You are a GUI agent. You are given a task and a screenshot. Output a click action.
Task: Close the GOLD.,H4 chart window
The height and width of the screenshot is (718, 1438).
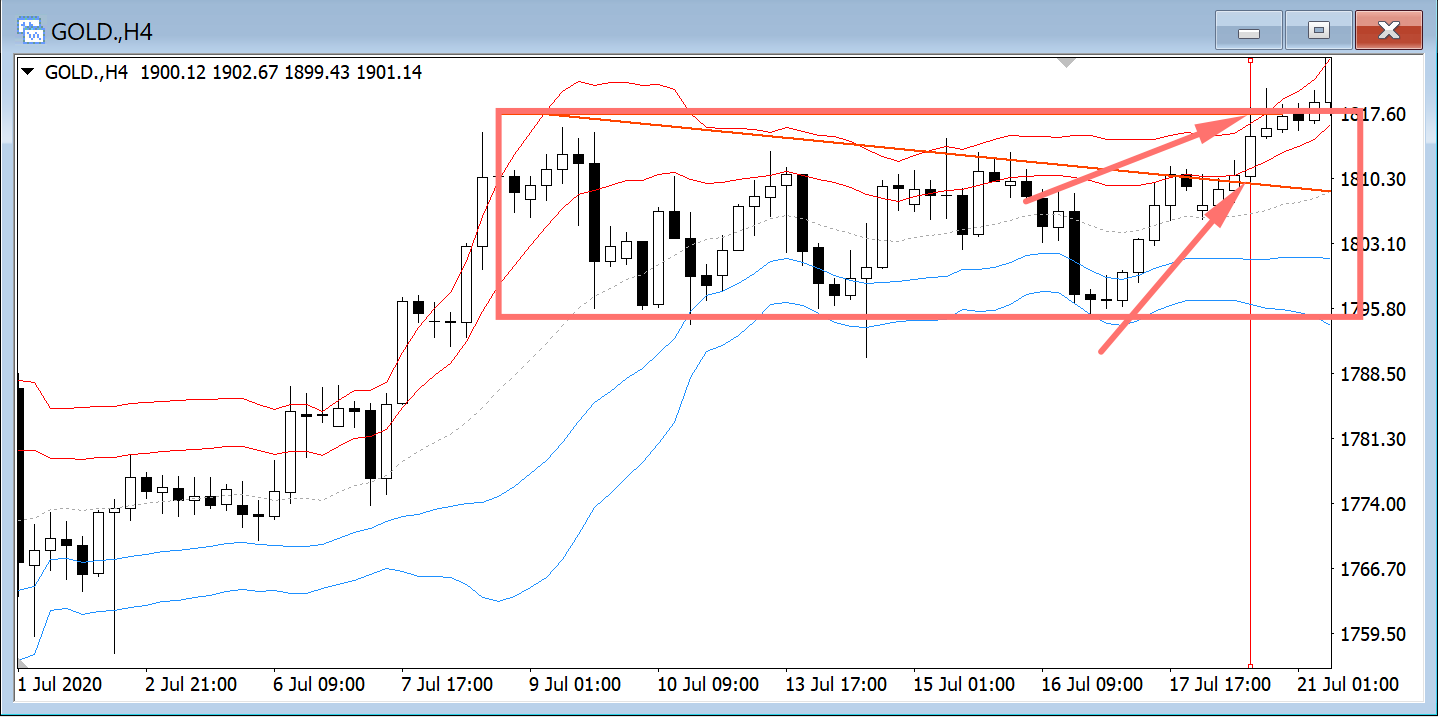click(1388, 32)
